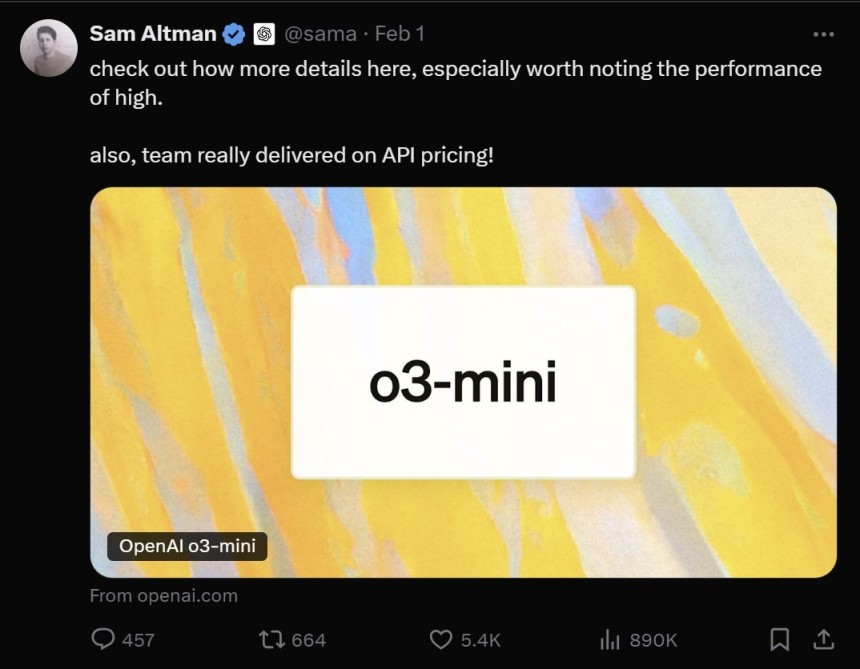
Task: Click the Sam Altman display name
Action: [x=153, y=34]
